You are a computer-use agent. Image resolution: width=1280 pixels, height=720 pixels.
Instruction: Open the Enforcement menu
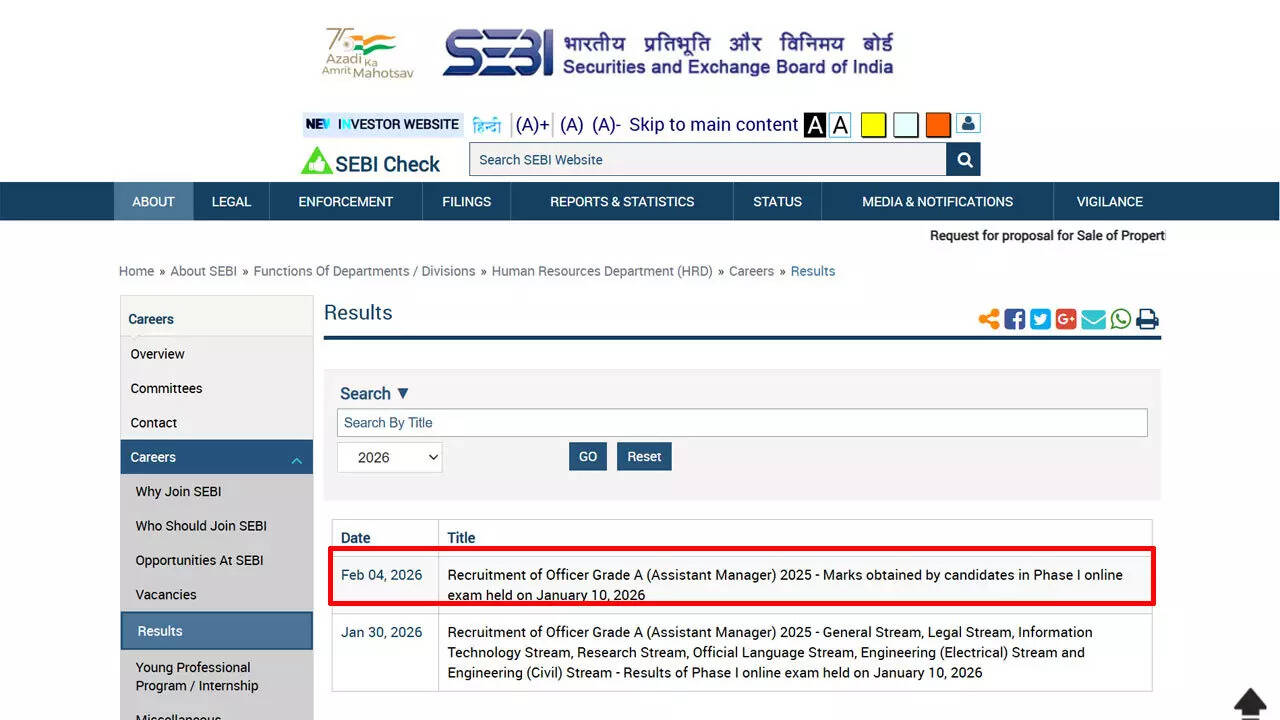(x=345, y=201)
